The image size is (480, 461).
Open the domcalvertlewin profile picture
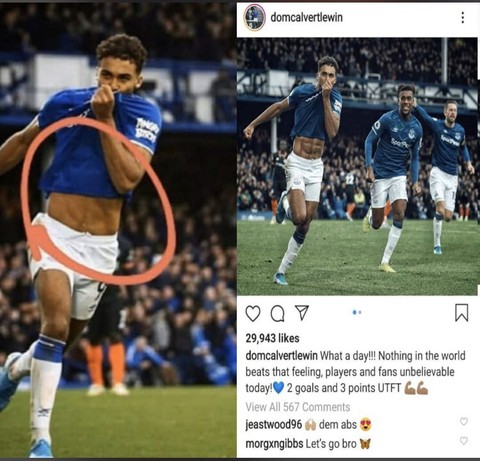tap(255, 17)
